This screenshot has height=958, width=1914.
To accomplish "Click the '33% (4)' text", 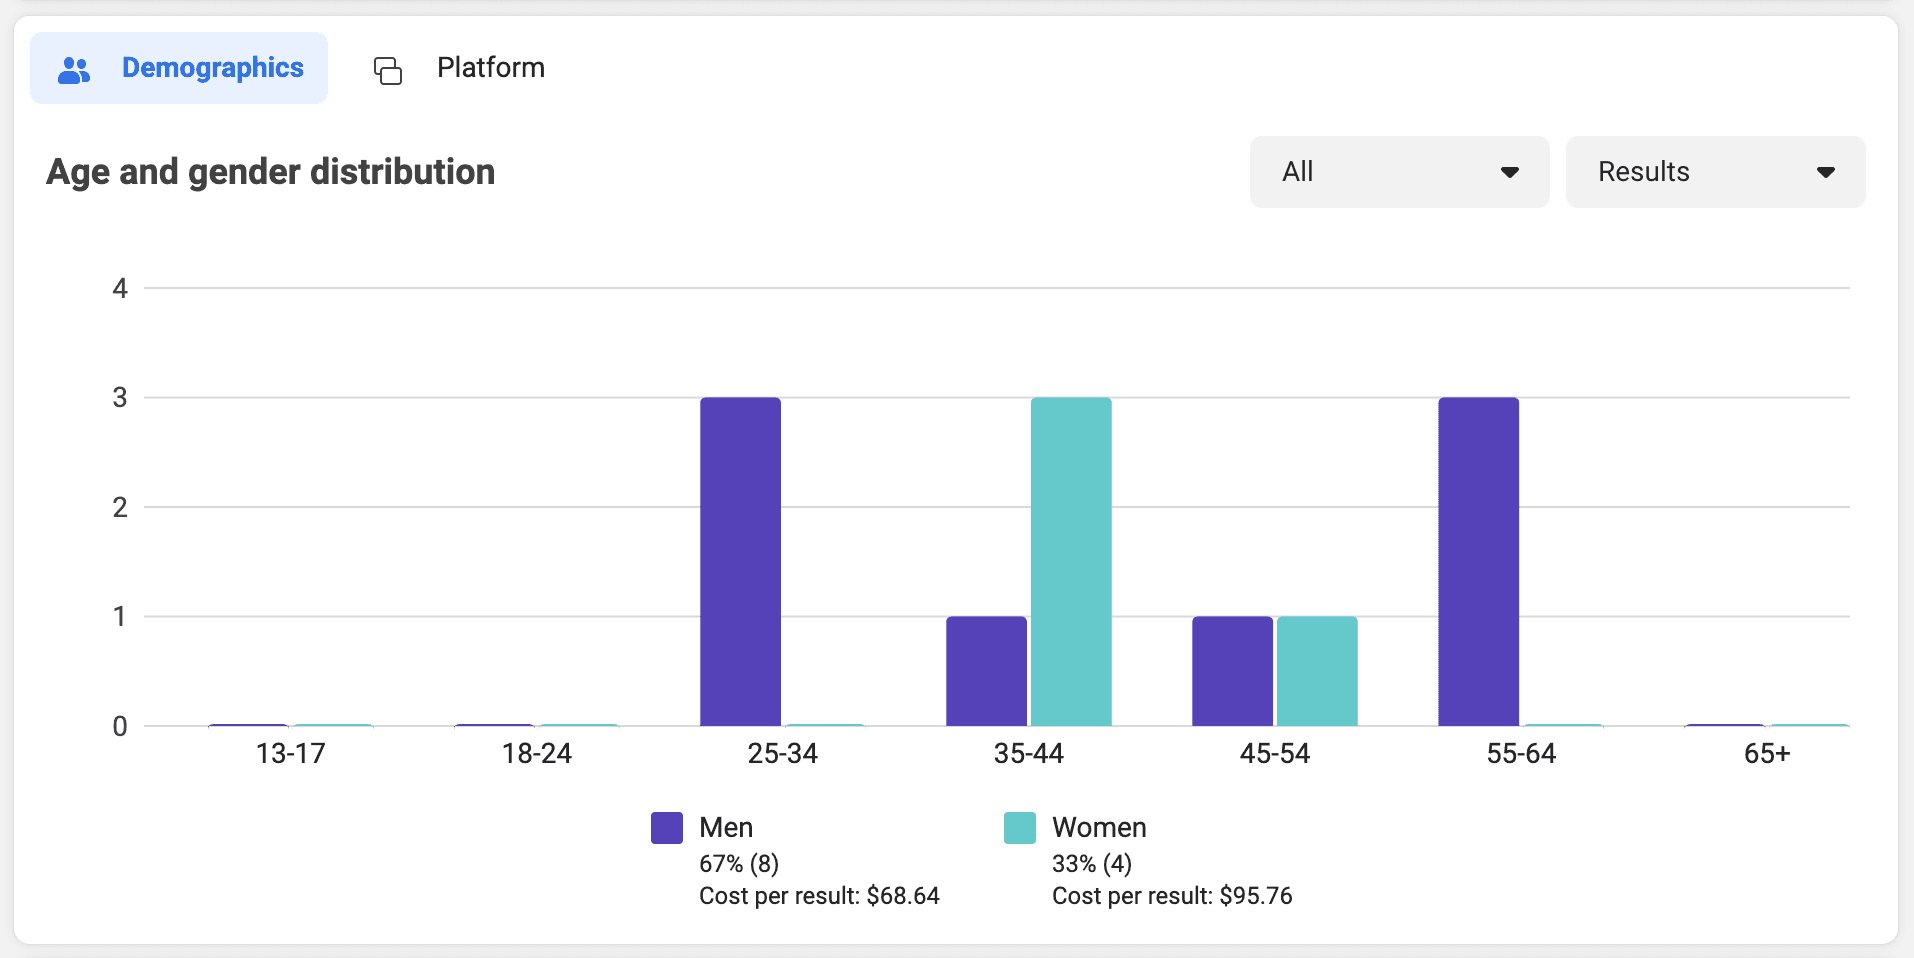I will (x=1092, y=863).
